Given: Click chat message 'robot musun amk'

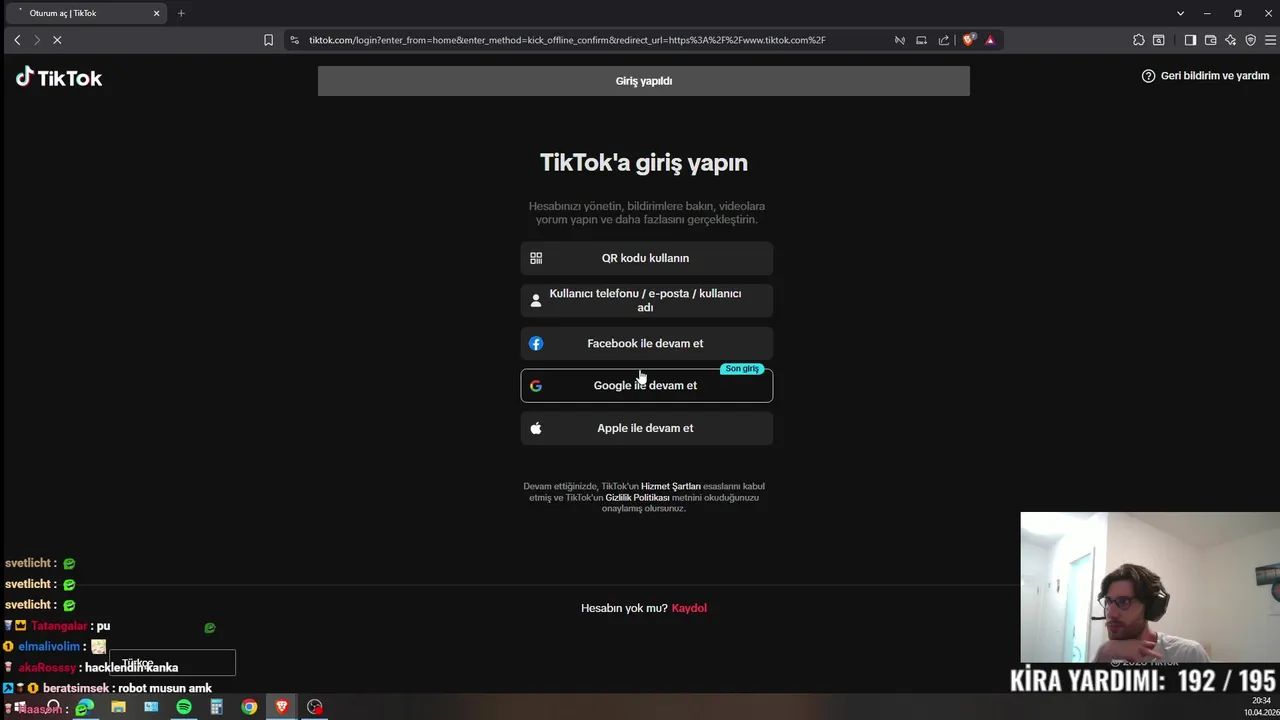Looking at the screenshot, I should click(x=165, y=688).
